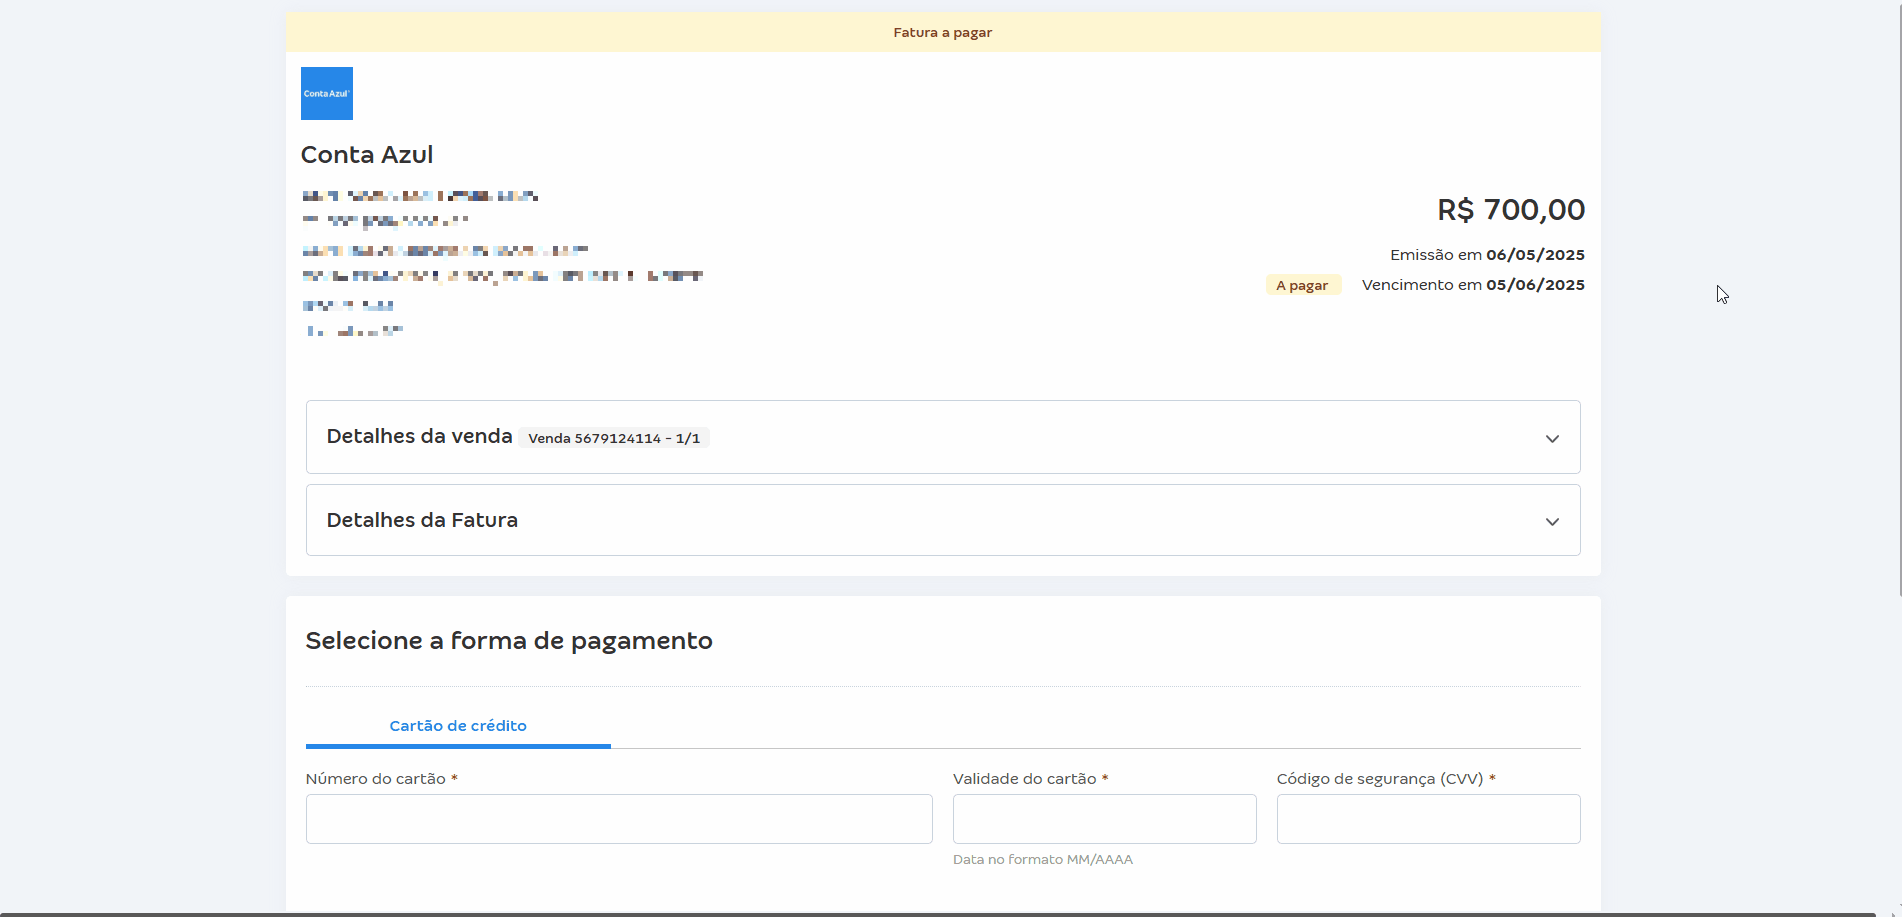Screen dimensions: 1902x917
Task: Select the A pagar status badge
Action: tap(1302, 284)
